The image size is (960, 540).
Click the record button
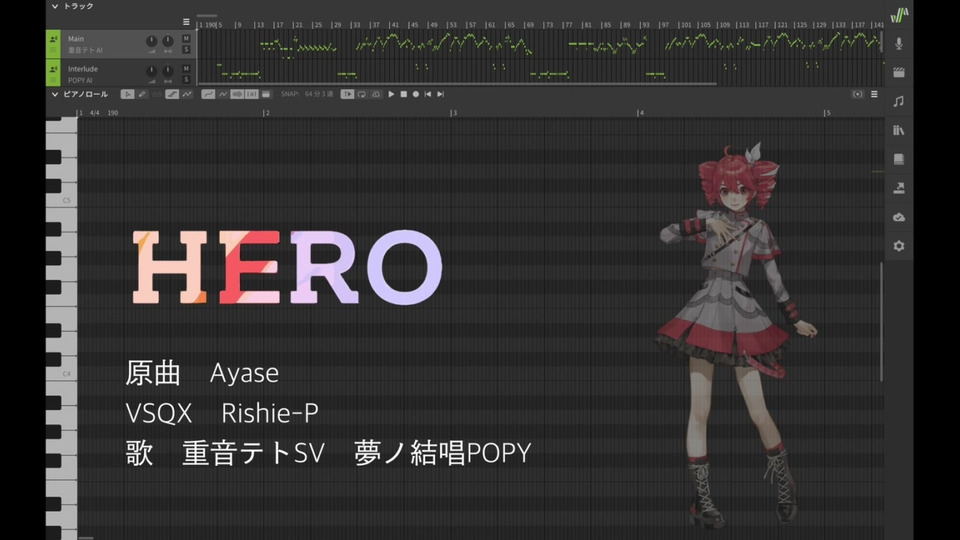pos(416,94)
